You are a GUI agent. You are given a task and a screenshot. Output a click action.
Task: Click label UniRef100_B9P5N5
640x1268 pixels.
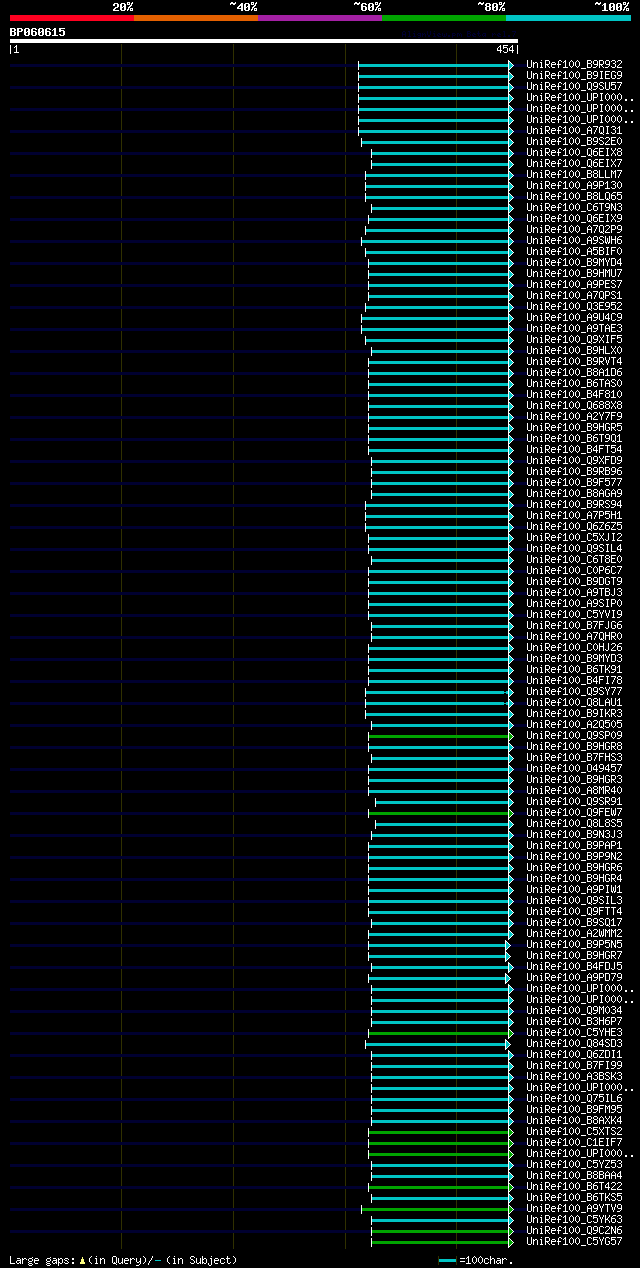pyautogui.click(x=574, y=944)
